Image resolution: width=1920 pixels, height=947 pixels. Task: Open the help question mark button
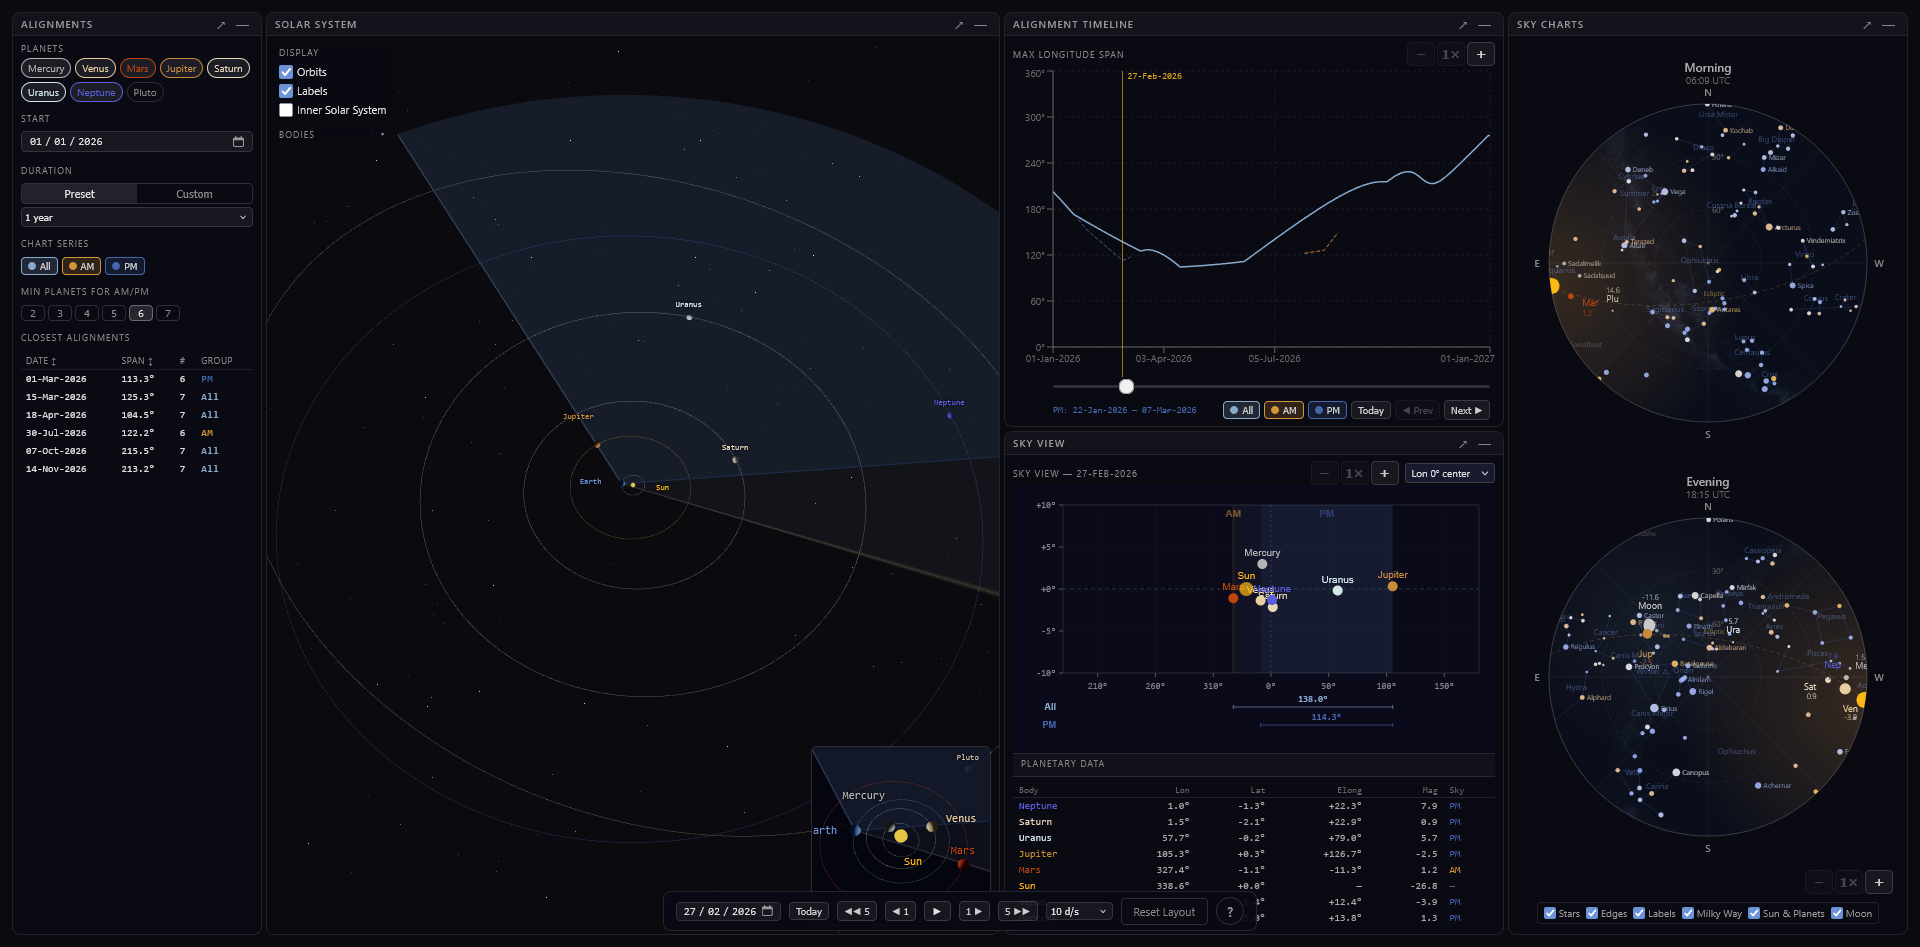(x=1230, y=911)
